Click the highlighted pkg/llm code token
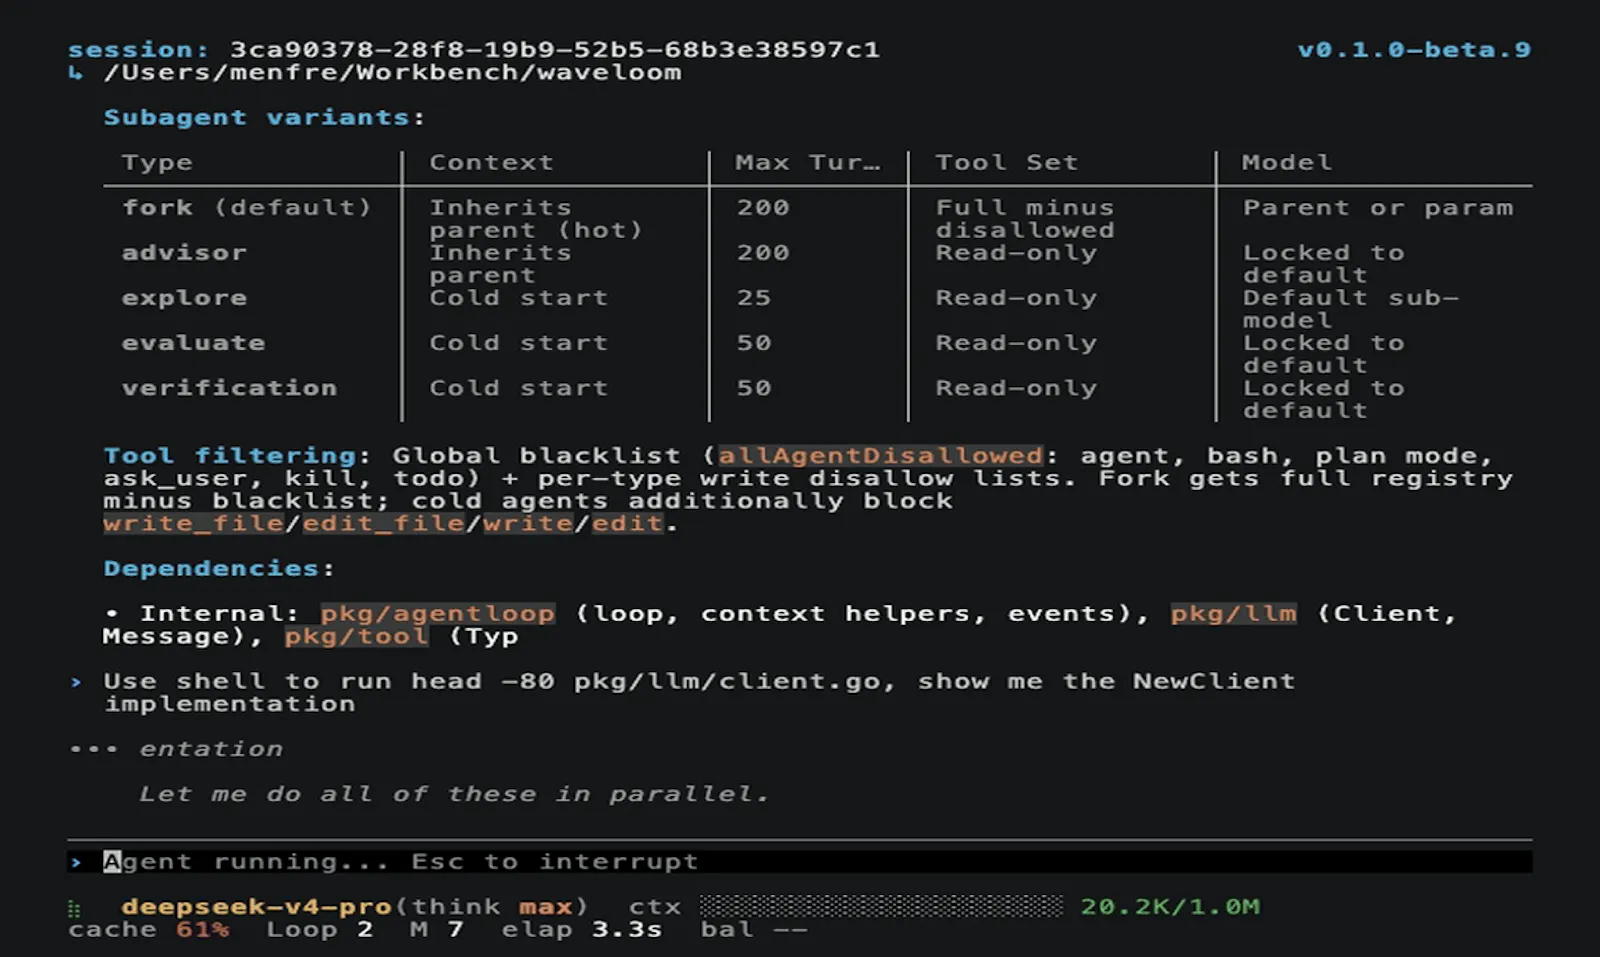This screenshot has height=957, width=1600. pos(1233,613)
